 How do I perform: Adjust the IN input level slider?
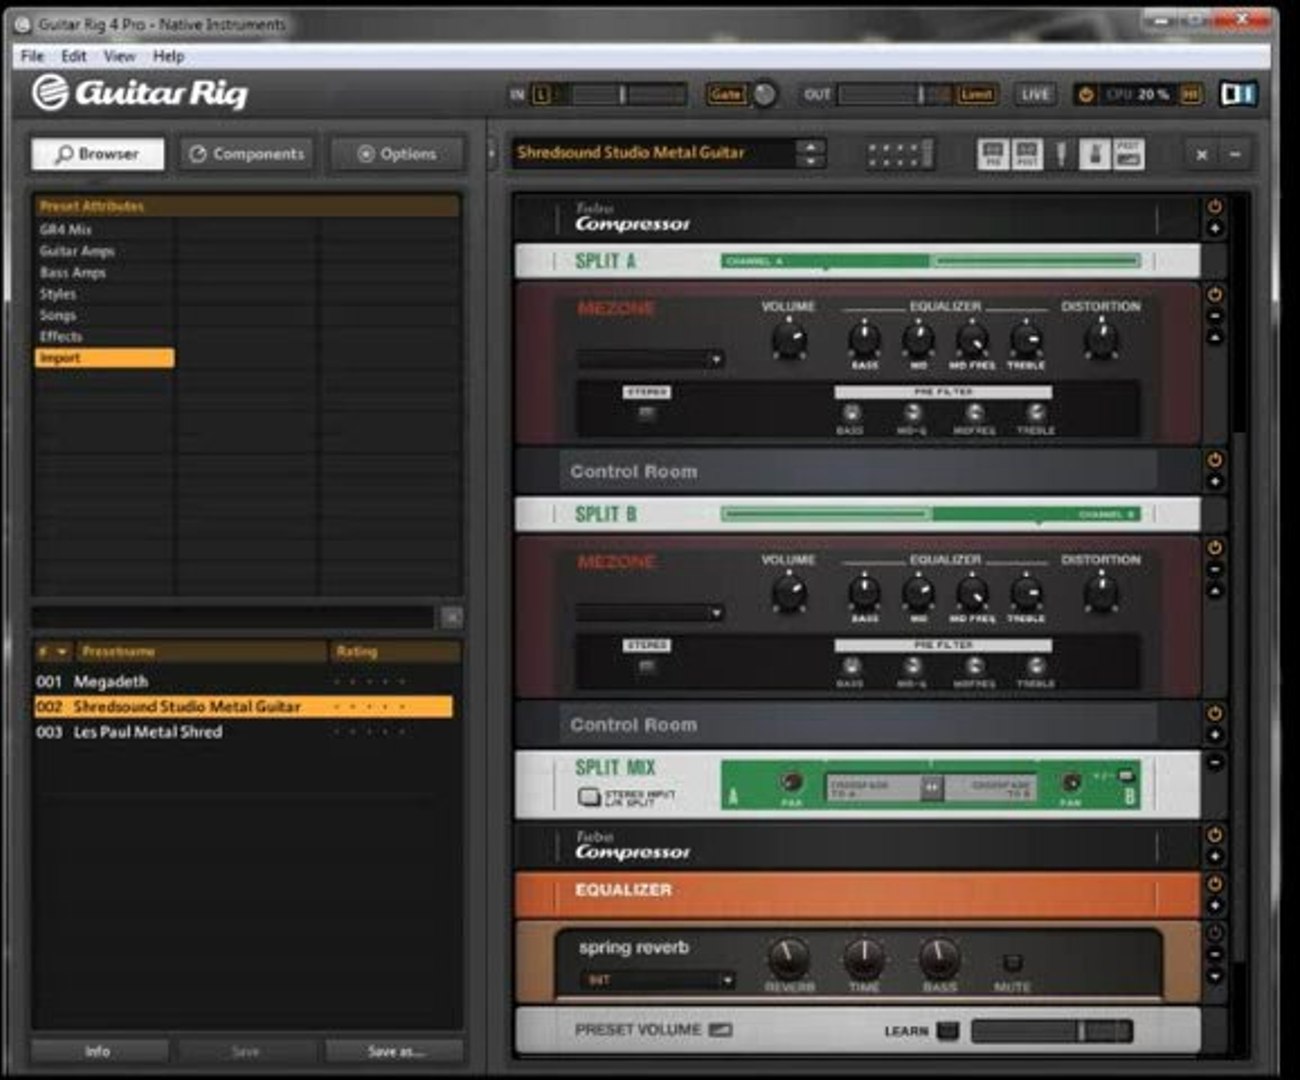[622, 94]
